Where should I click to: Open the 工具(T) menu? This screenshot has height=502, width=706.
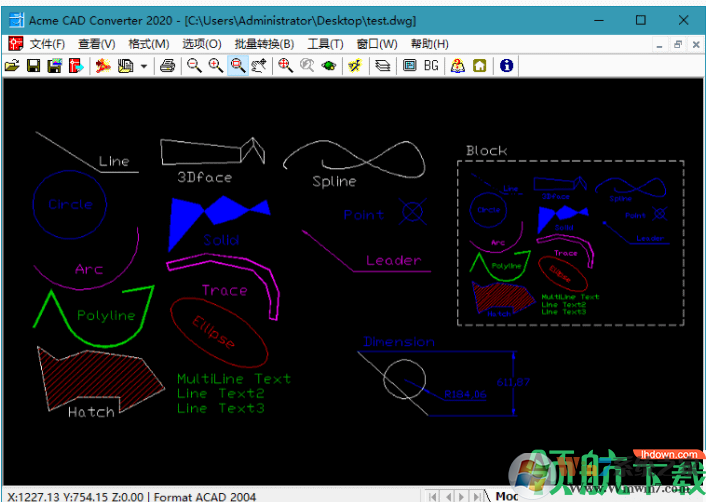(325, 44)
